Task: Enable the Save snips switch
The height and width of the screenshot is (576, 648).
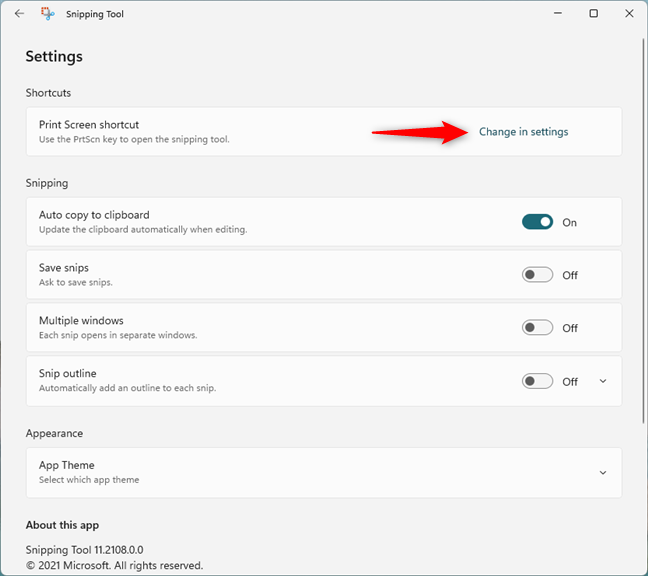Action: click(537, 275)
